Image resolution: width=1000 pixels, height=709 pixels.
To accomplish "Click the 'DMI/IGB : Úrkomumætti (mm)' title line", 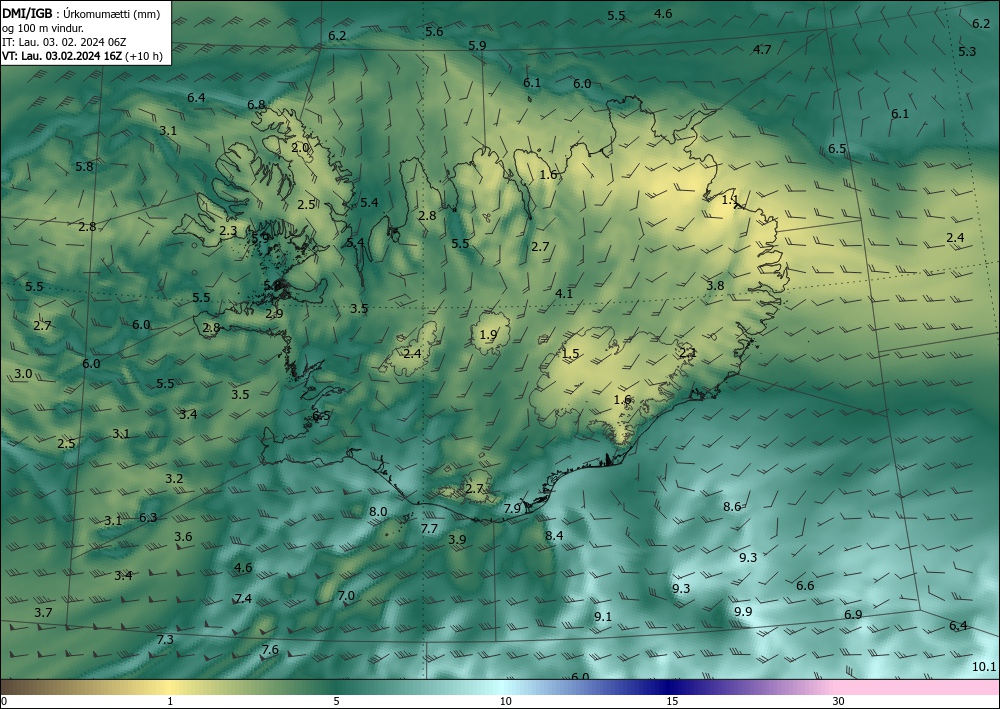I will pyautogui.click(x=81, y=13).
